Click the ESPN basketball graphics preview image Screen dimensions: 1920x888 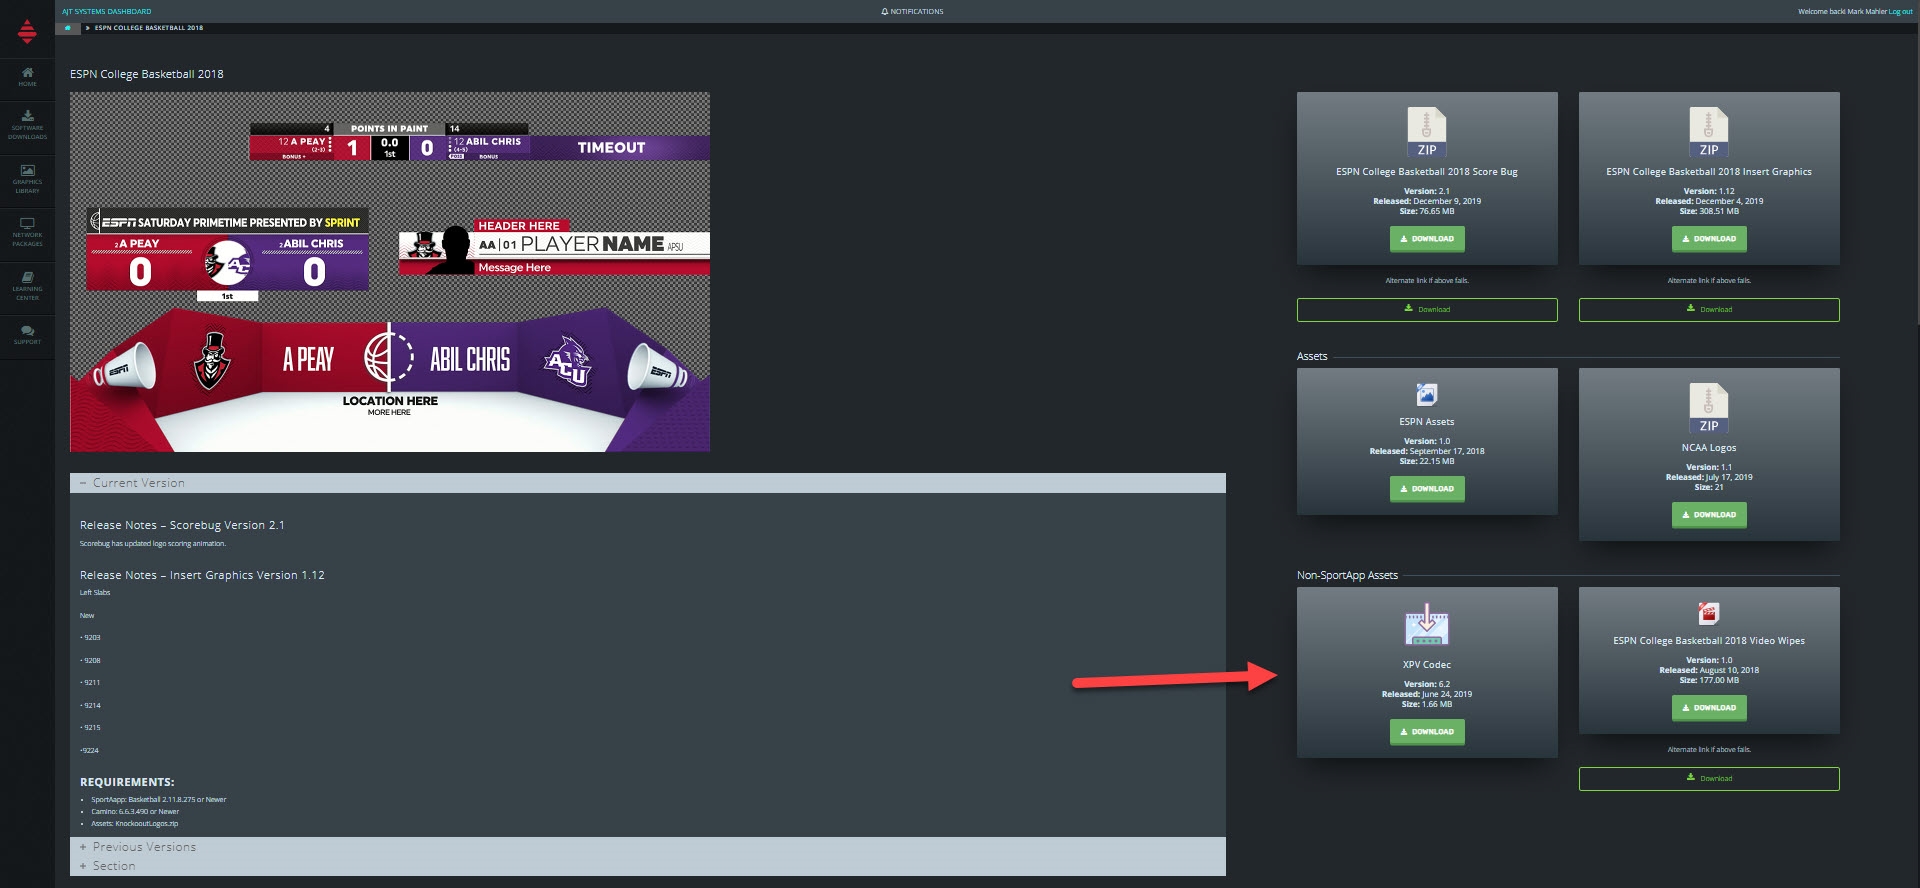390,272
